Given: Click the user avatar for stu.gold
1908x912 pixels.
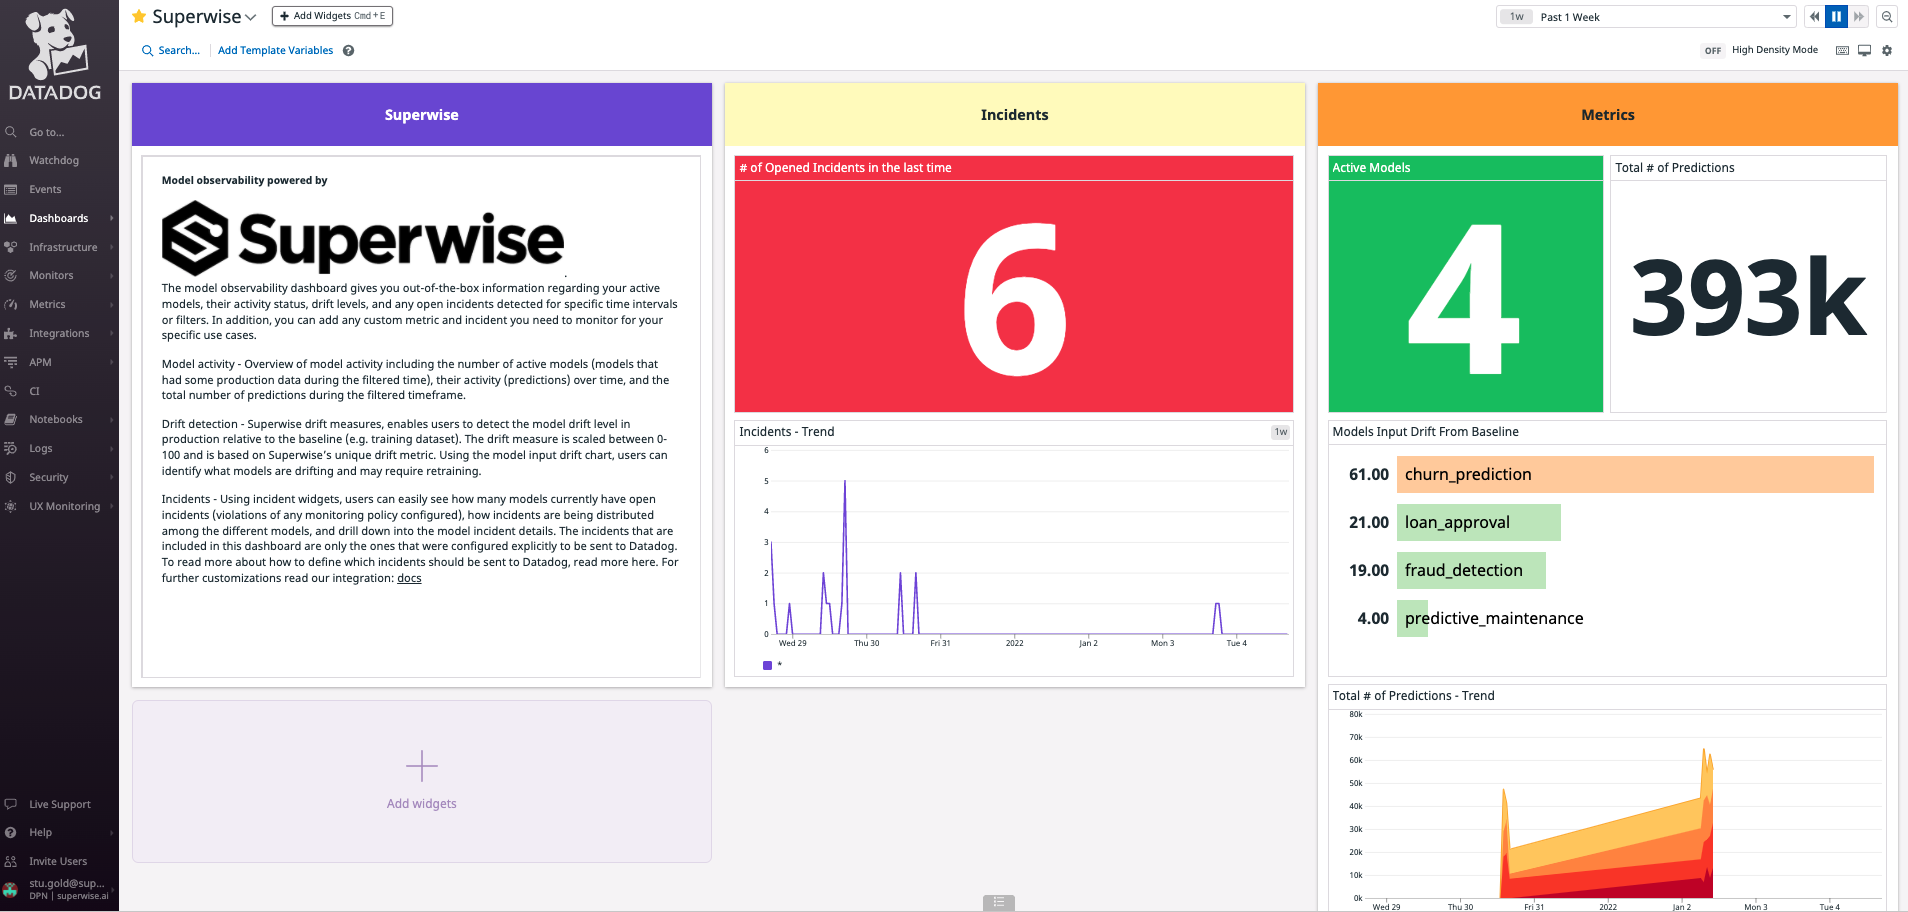Looking at the screenshot, I should click(11, 889).
